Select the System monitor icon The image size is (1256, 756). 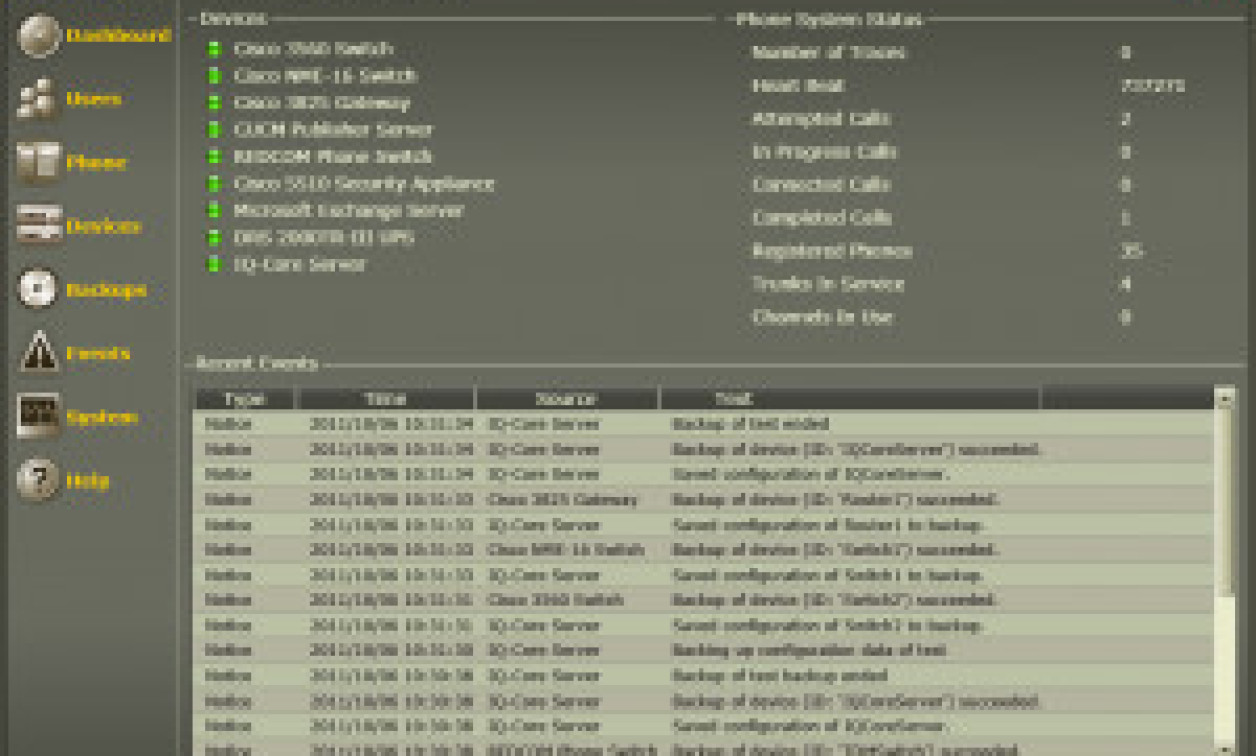tap(39, 417)
